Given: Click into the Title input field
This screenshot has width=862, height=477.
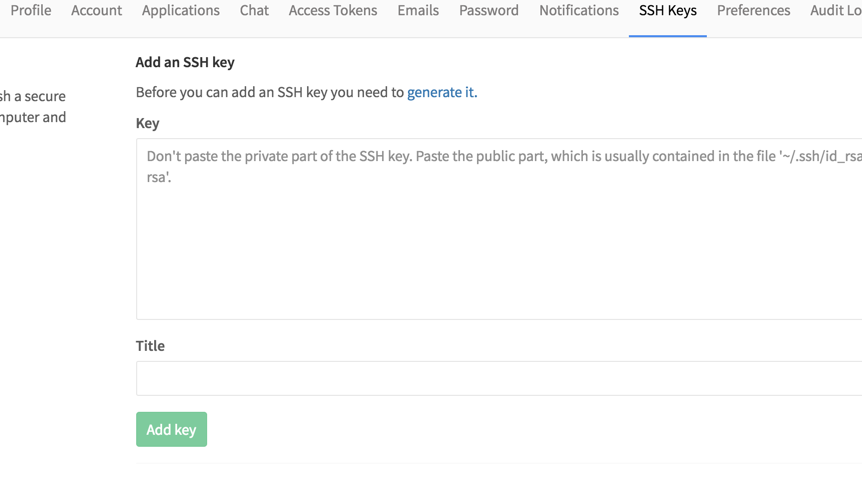Looking at the screenshot, I should click(499, 378).
